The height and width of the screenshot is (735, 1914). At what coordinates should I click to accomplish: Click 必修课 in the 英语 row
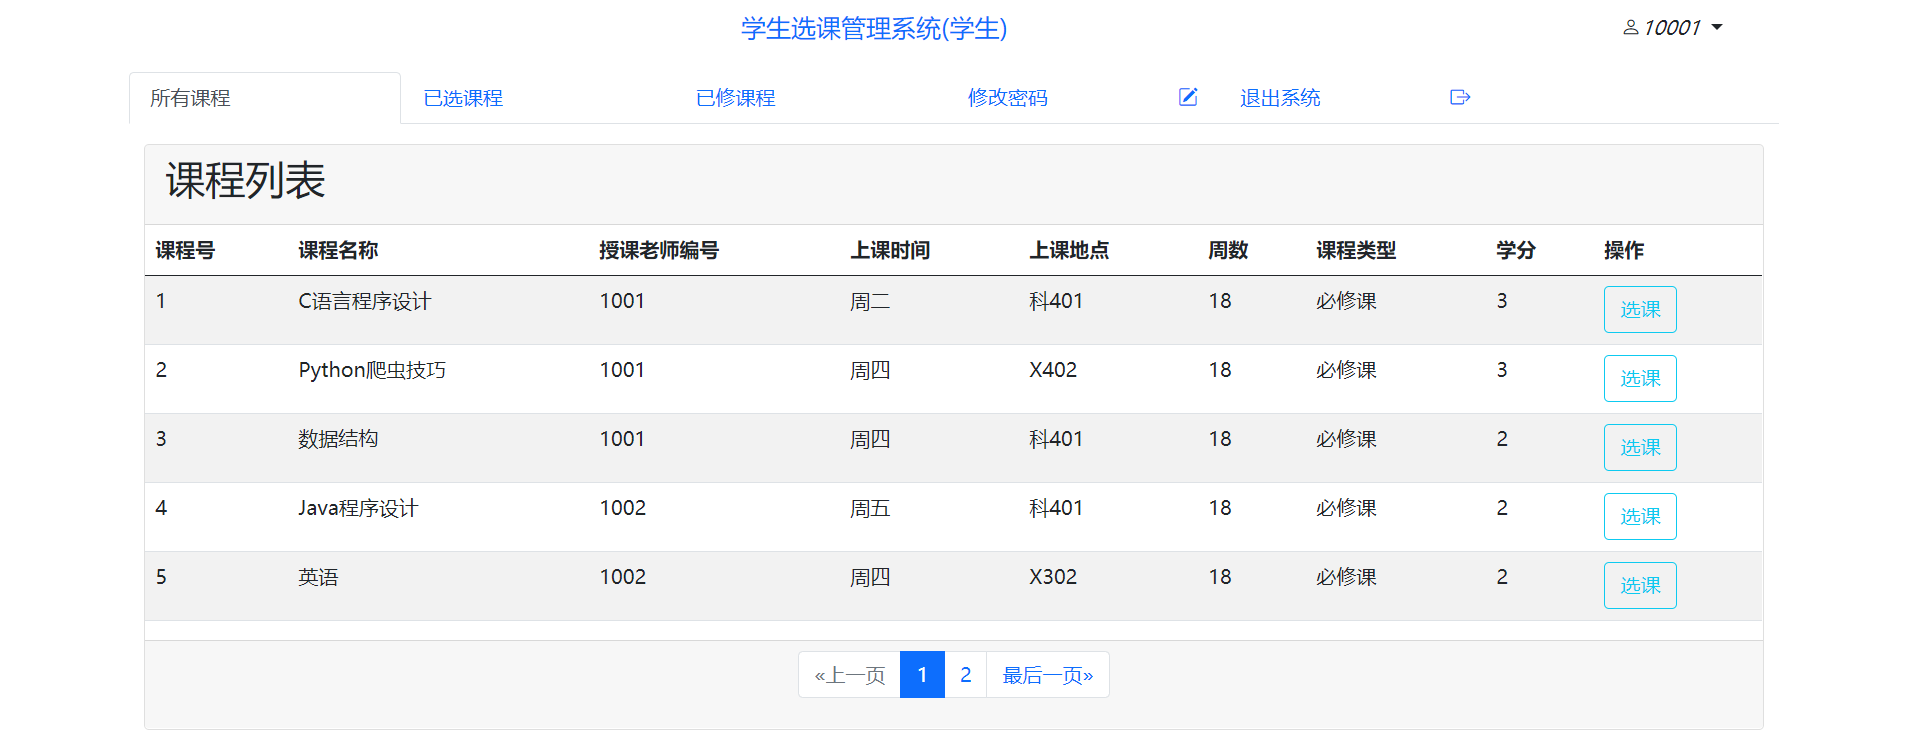click(x=1346, y=577)
